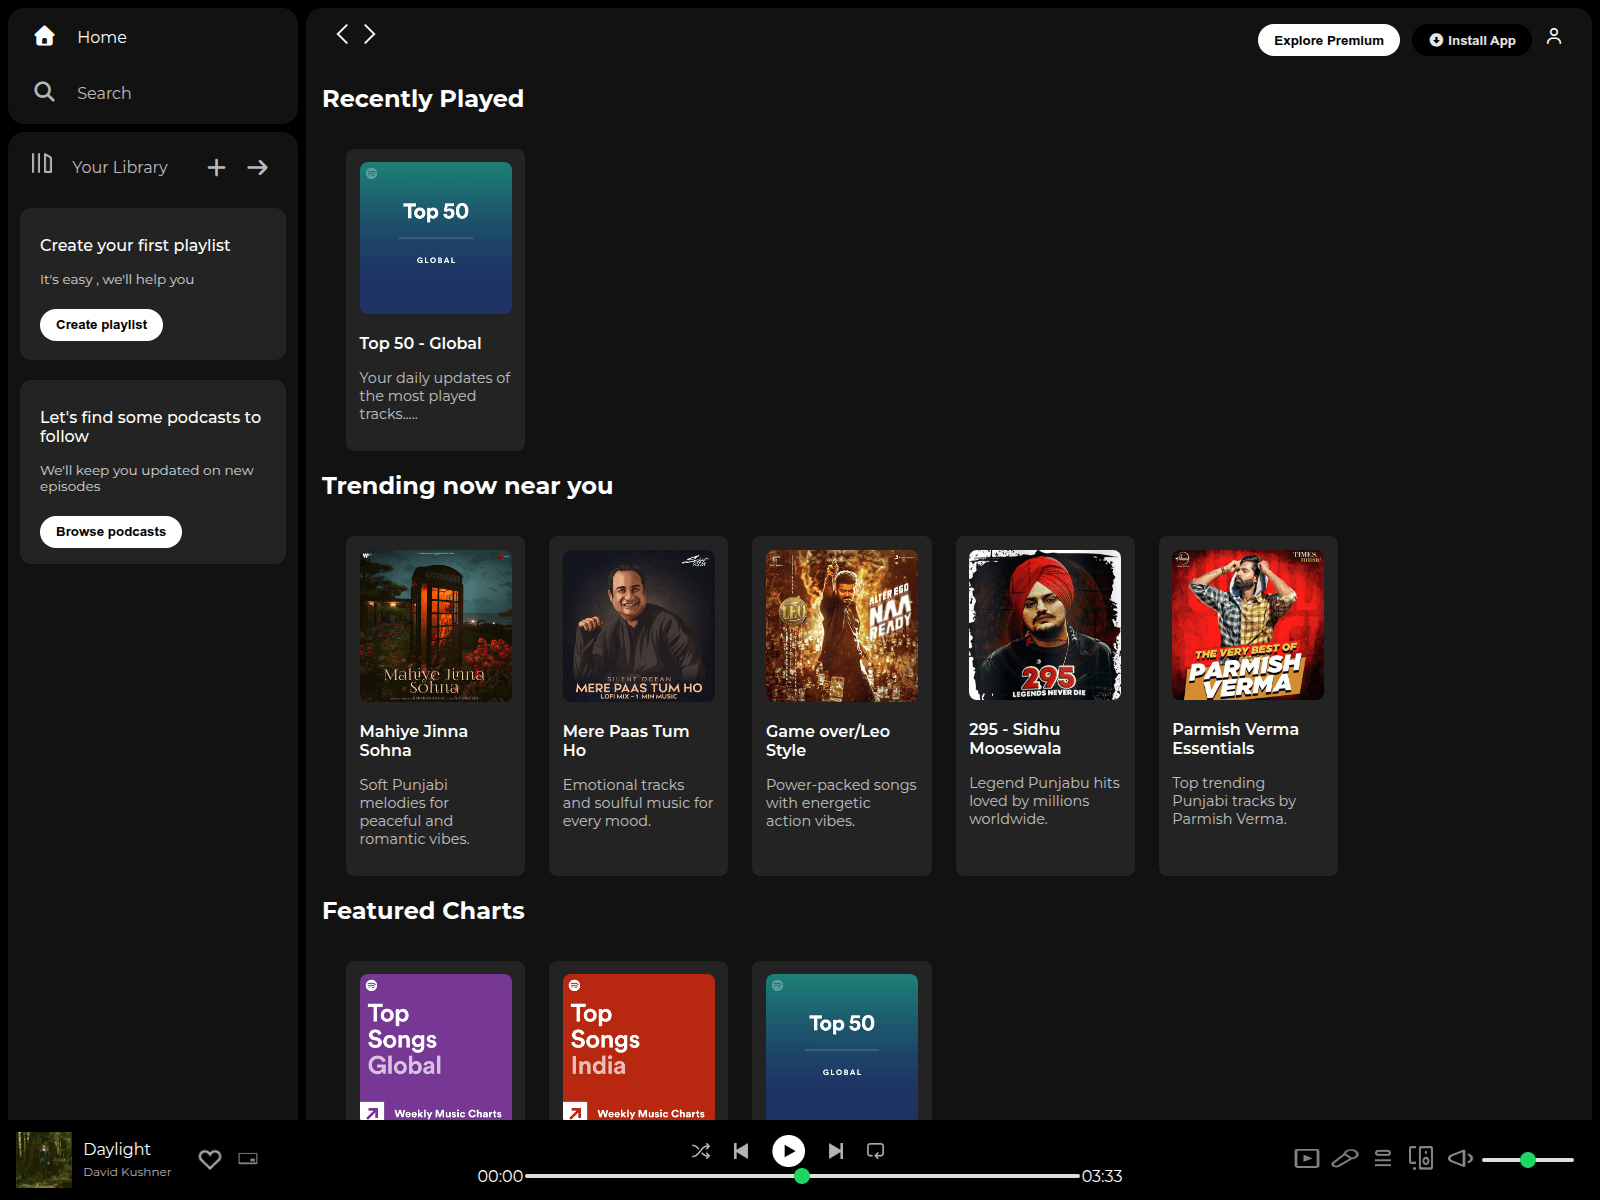Screen dimensions: 1600x1200
Task: Skip to previous track
Action: pyautogui.click(x=741, y=1151)
